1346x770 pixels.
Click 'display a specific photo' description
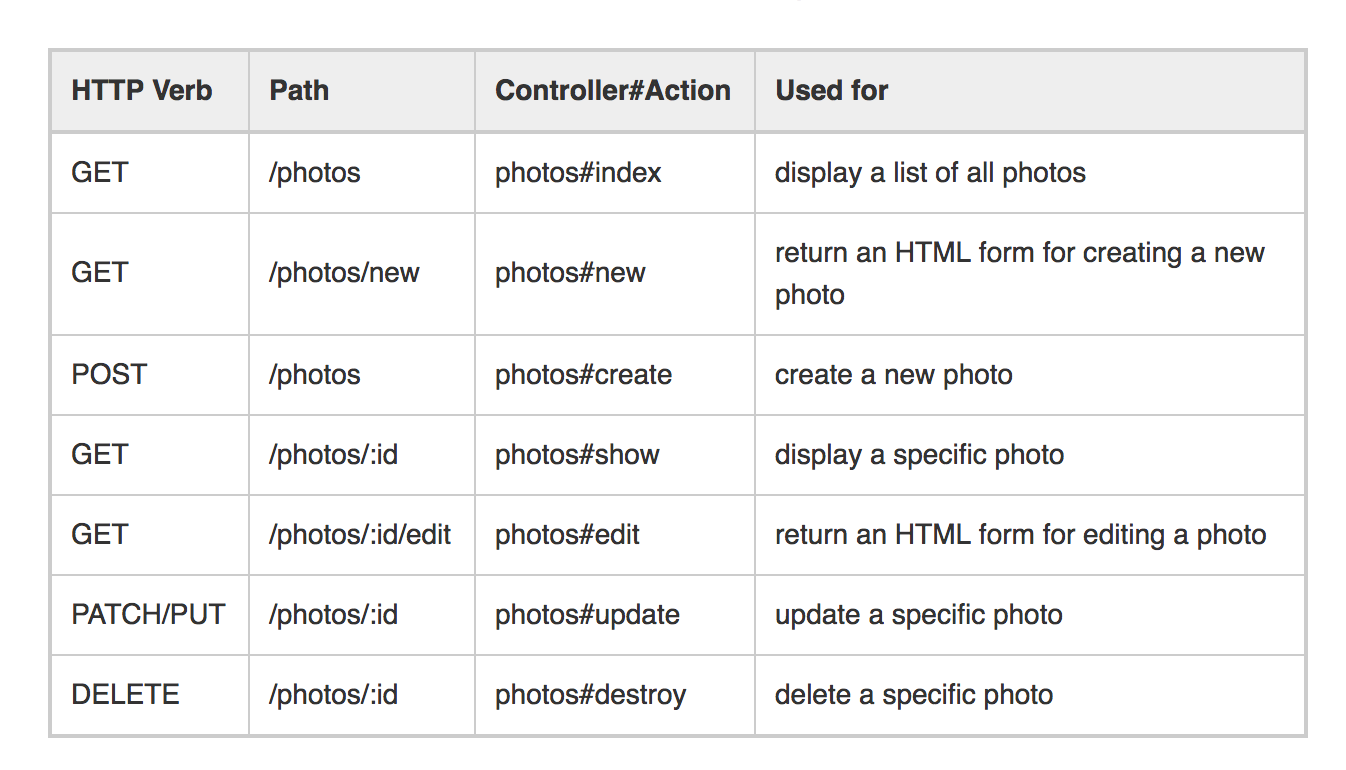tap(919, 455)
